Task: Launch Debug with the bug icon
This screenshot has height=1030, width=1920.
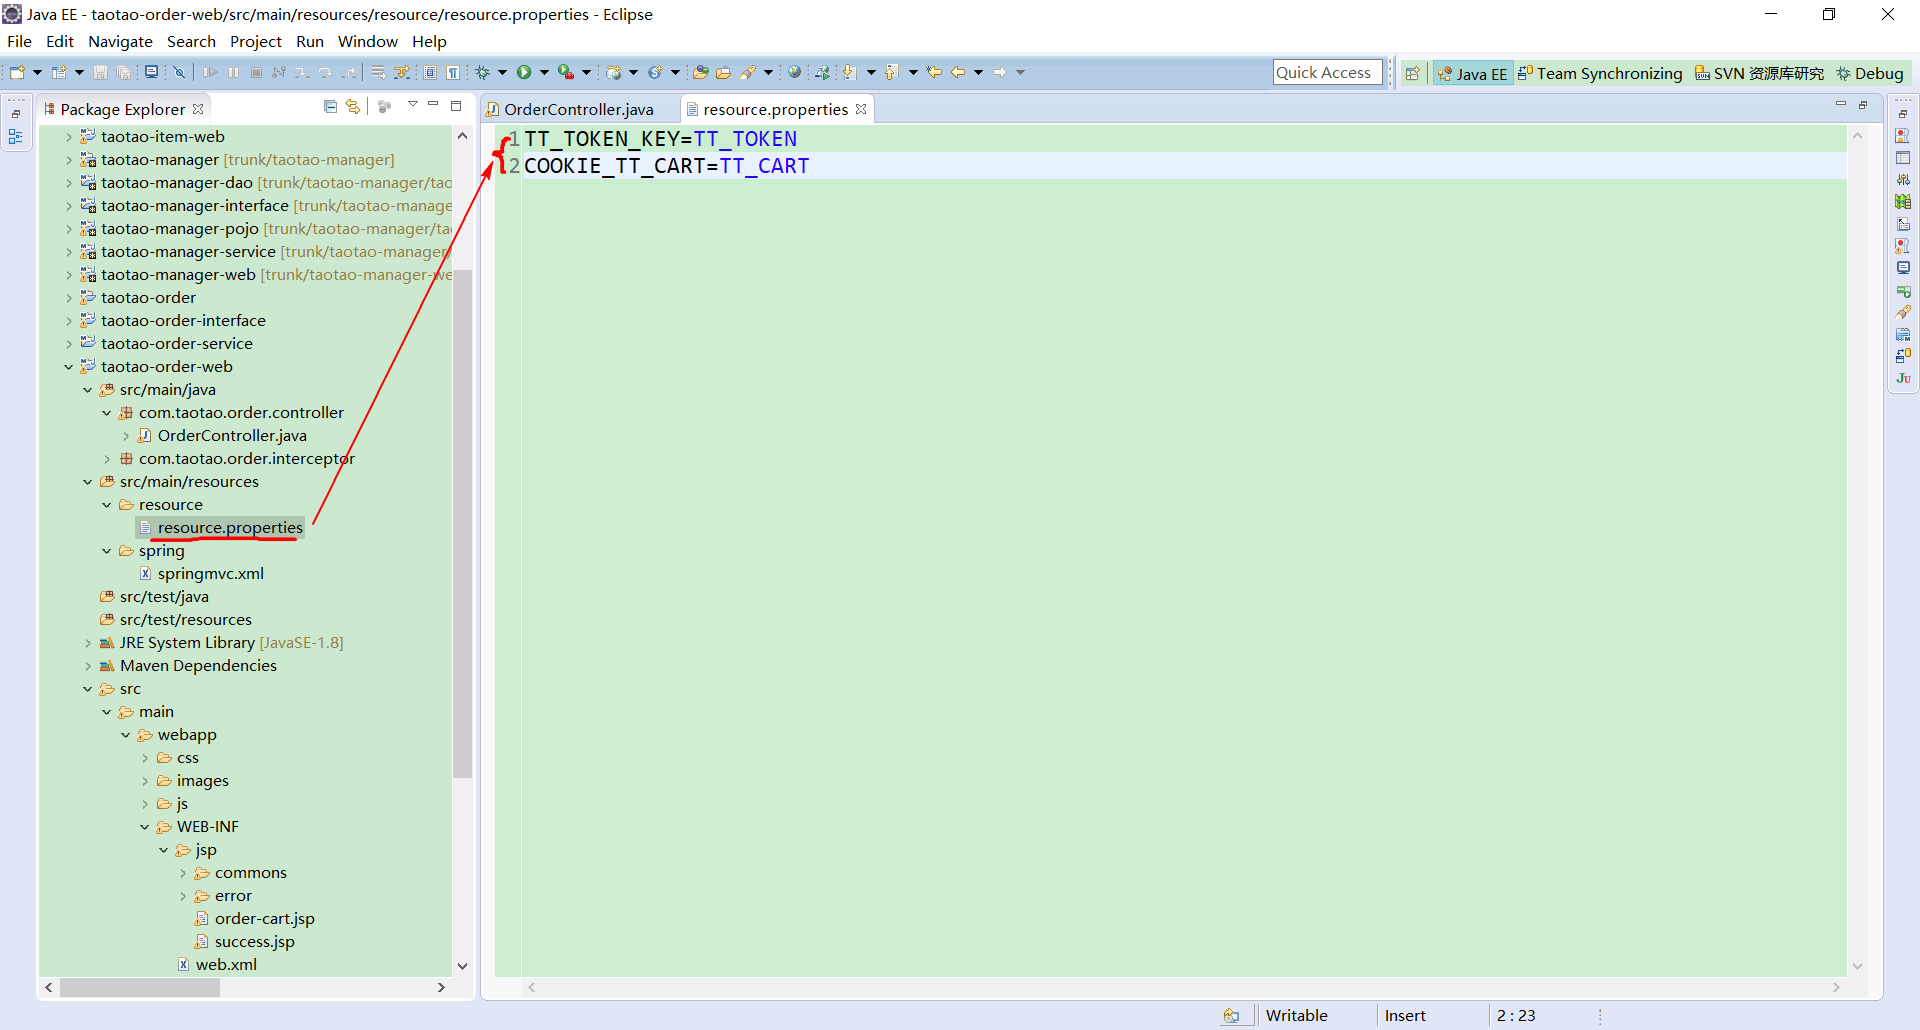Action: tap(482, 72)
